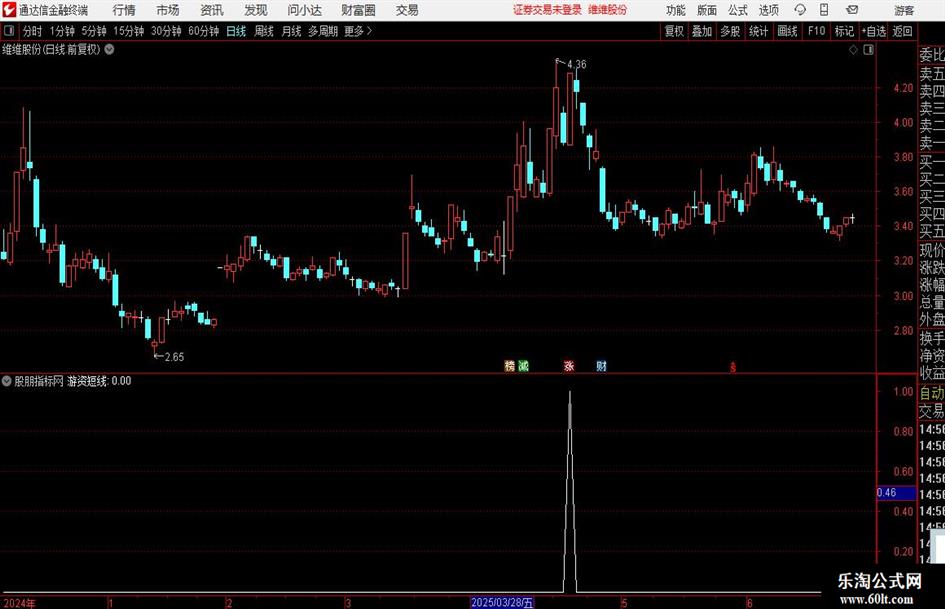Click the red 维维股份 stock name link
This screenshot has height=609, width=945.
(608, 10)
